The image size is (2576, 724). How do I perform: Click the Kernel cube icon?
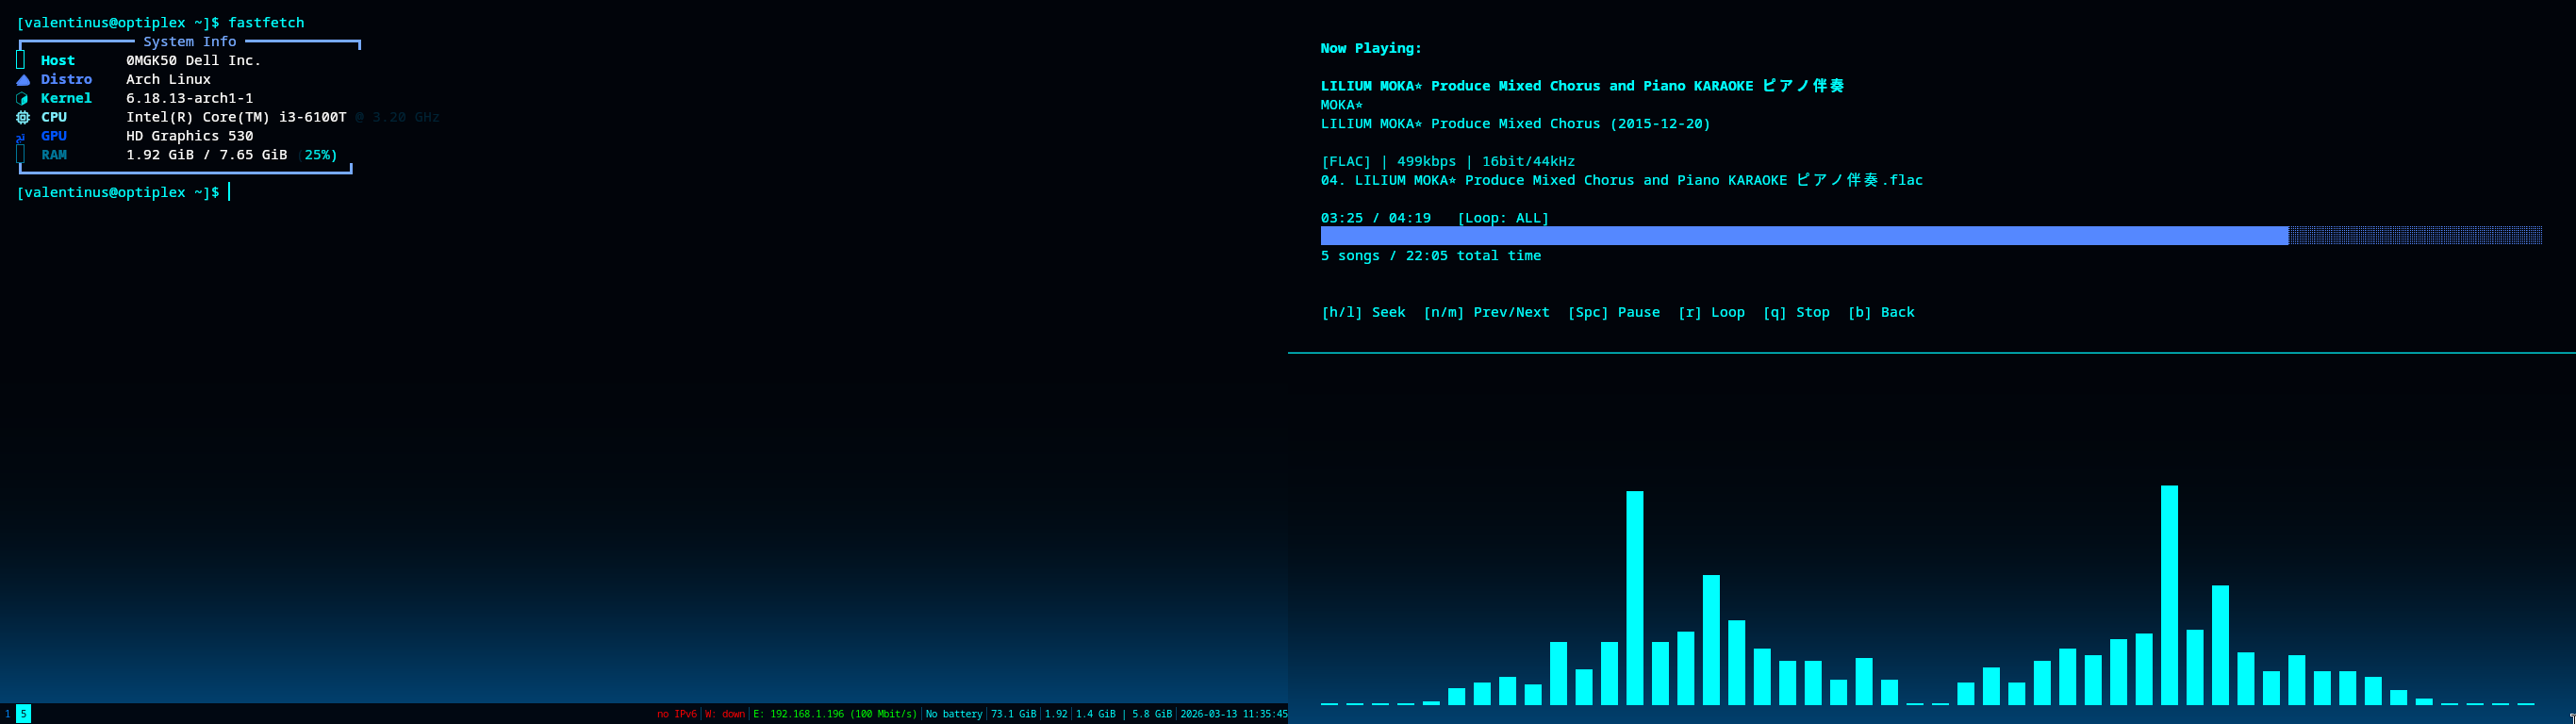click(22, 99)
